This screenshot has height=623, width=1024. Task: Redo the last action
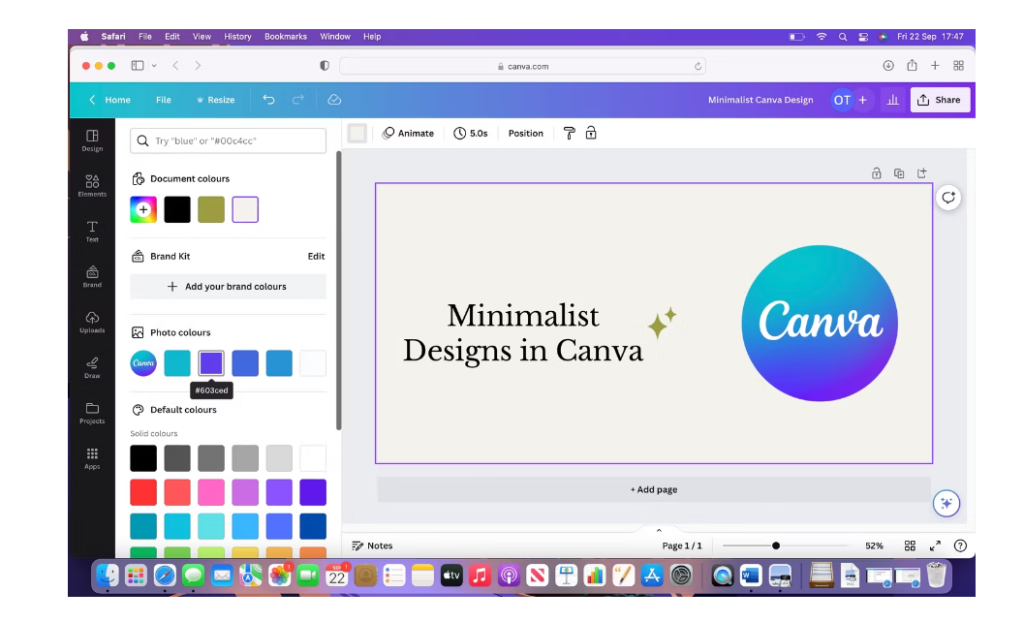(x=298, y=99)
